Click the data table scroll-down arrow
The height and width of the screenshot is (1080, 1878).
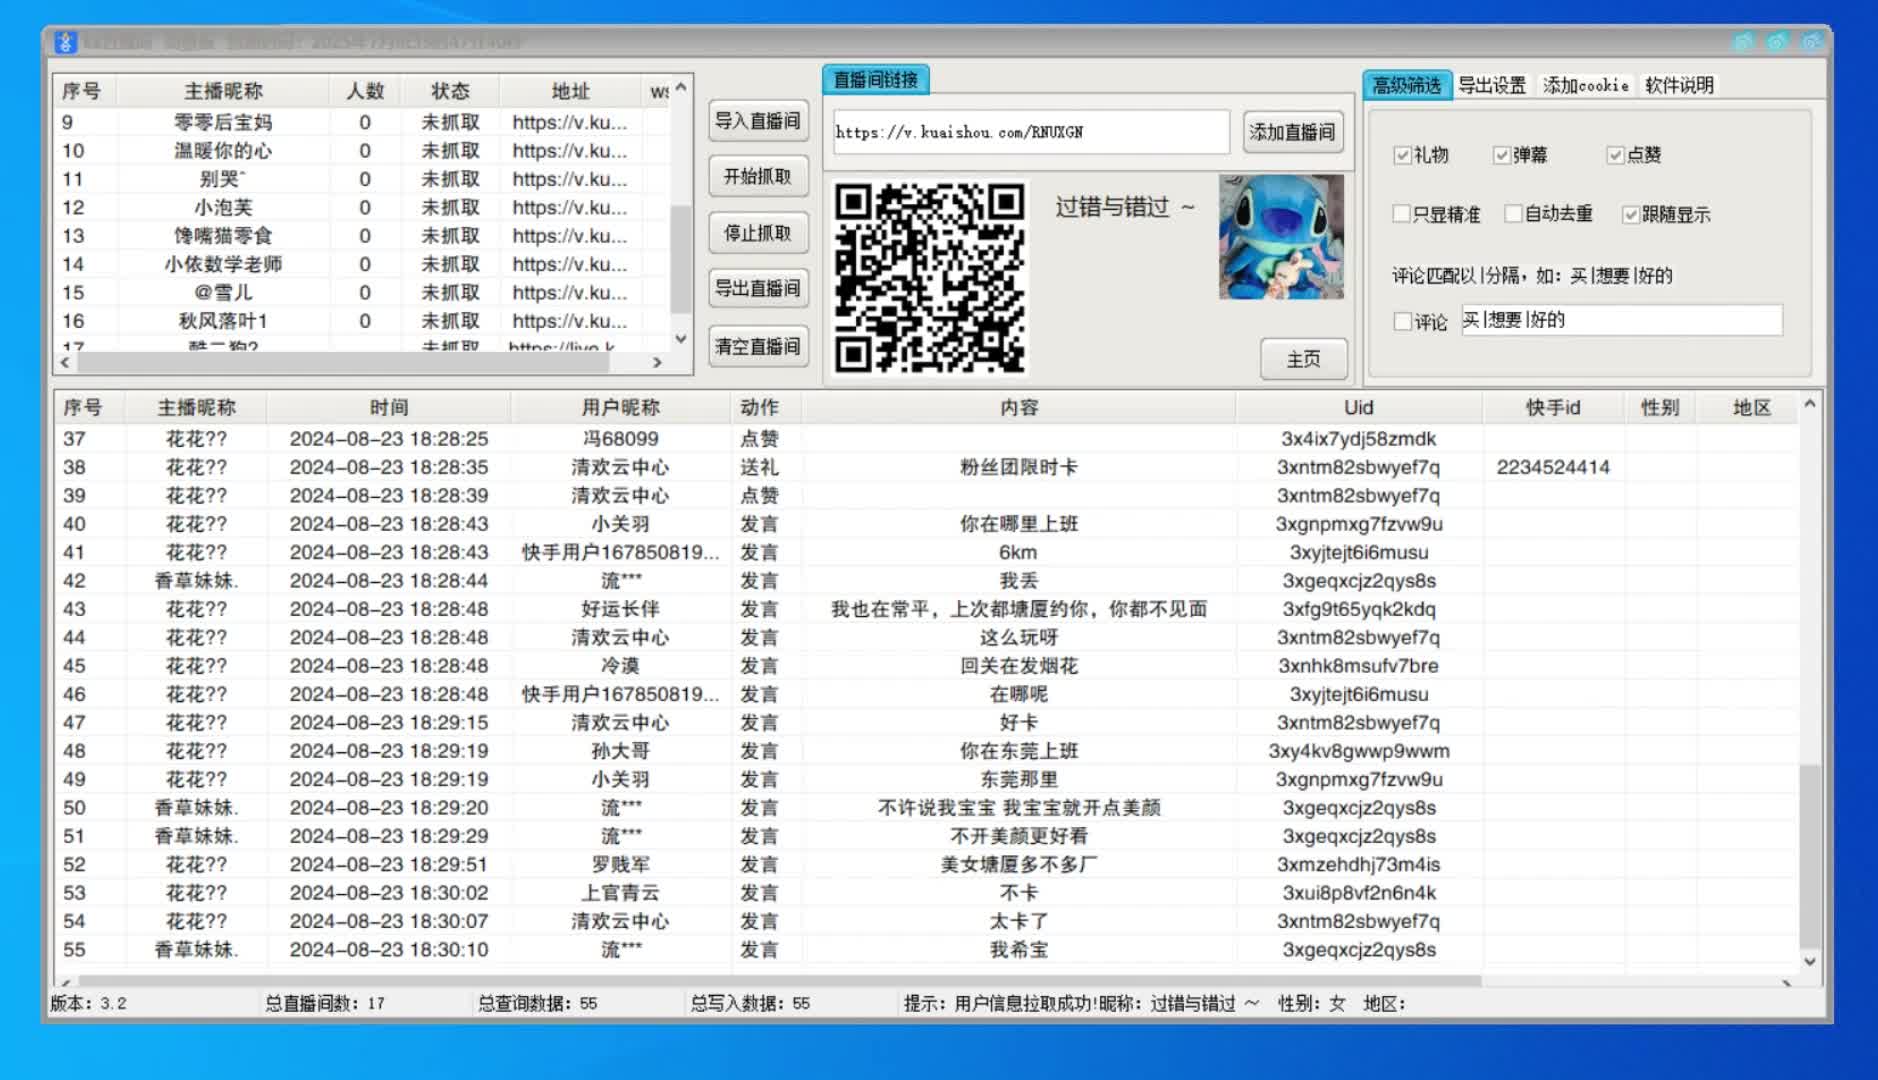coord(1809,961)
